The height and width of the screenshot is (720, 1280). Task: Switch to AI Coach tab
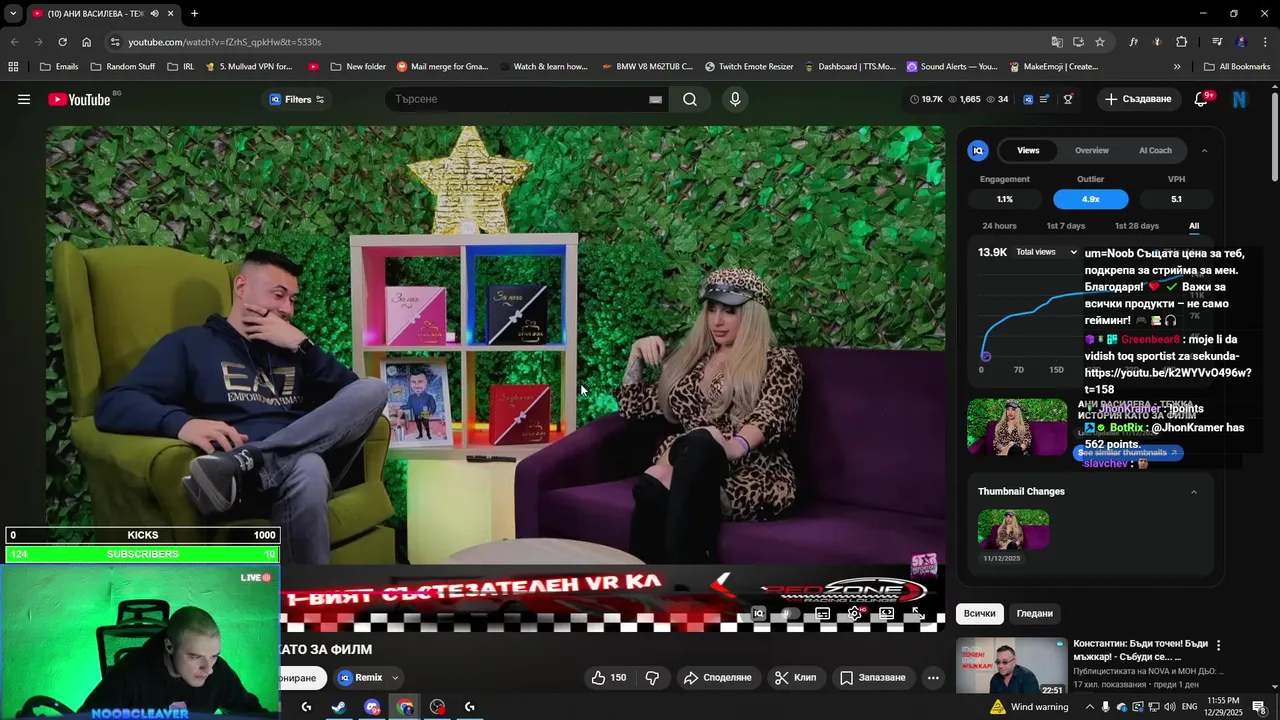pyautogui.click(x=1155, y=150)
